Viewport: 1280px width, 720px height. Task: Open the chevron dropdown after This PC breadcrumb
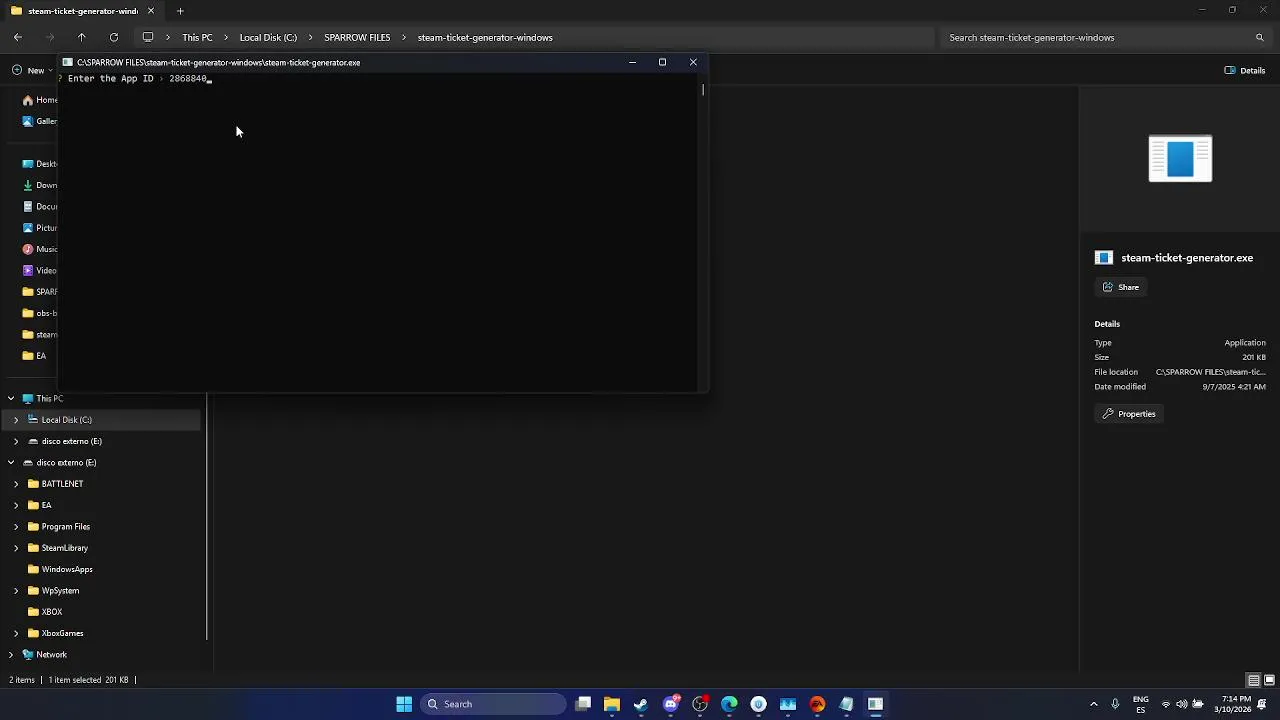[x=226, y=37]
